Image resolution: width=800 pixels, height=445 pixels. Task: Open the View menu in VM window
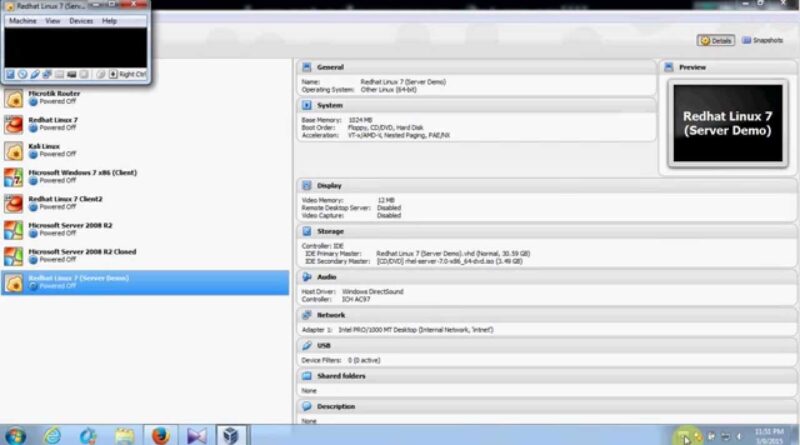coord(53,21)
